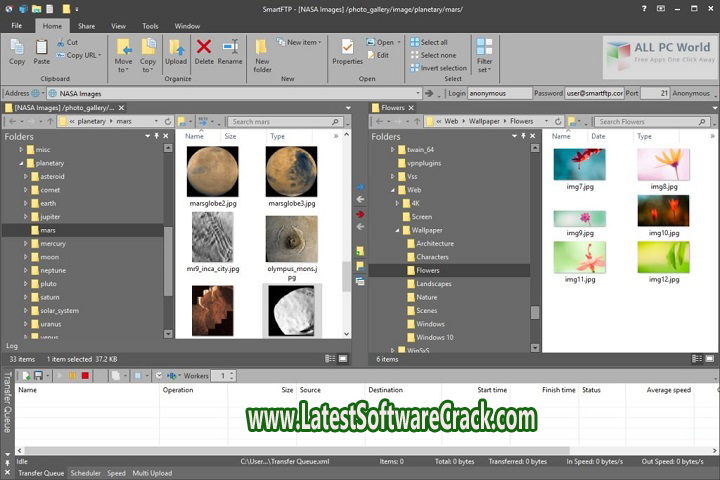Expand the jupiter folder tree node
720x480 pixels.
26,216
